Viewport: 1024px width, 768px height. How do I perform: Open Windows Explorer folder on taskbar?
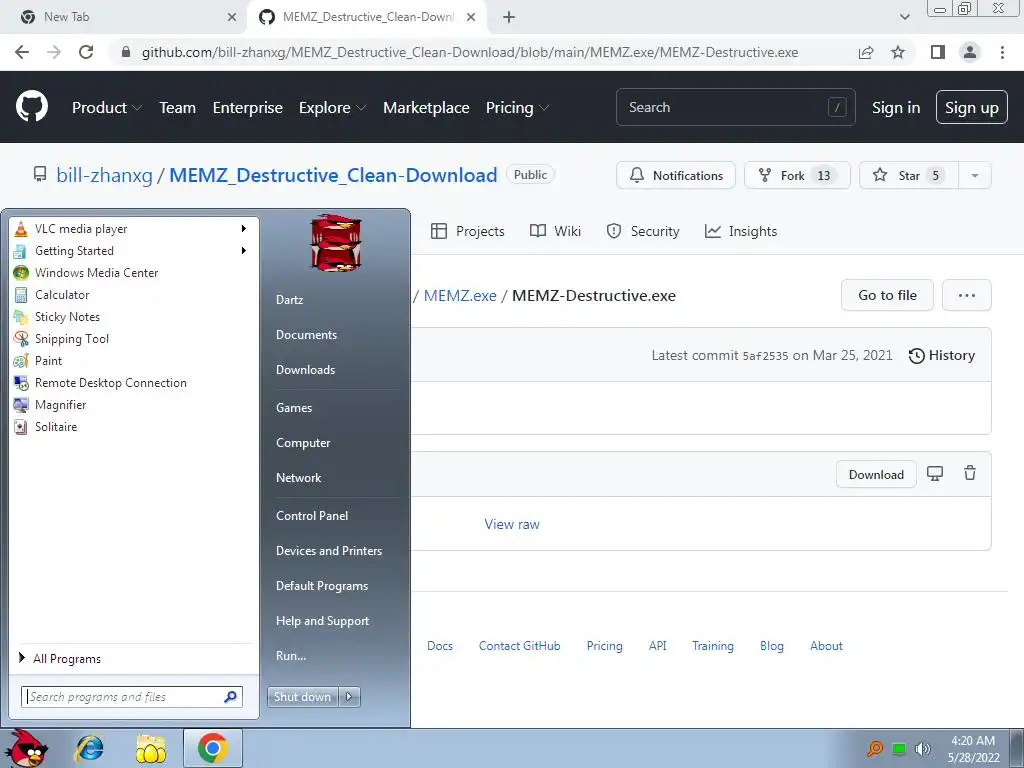coord(151,748)
